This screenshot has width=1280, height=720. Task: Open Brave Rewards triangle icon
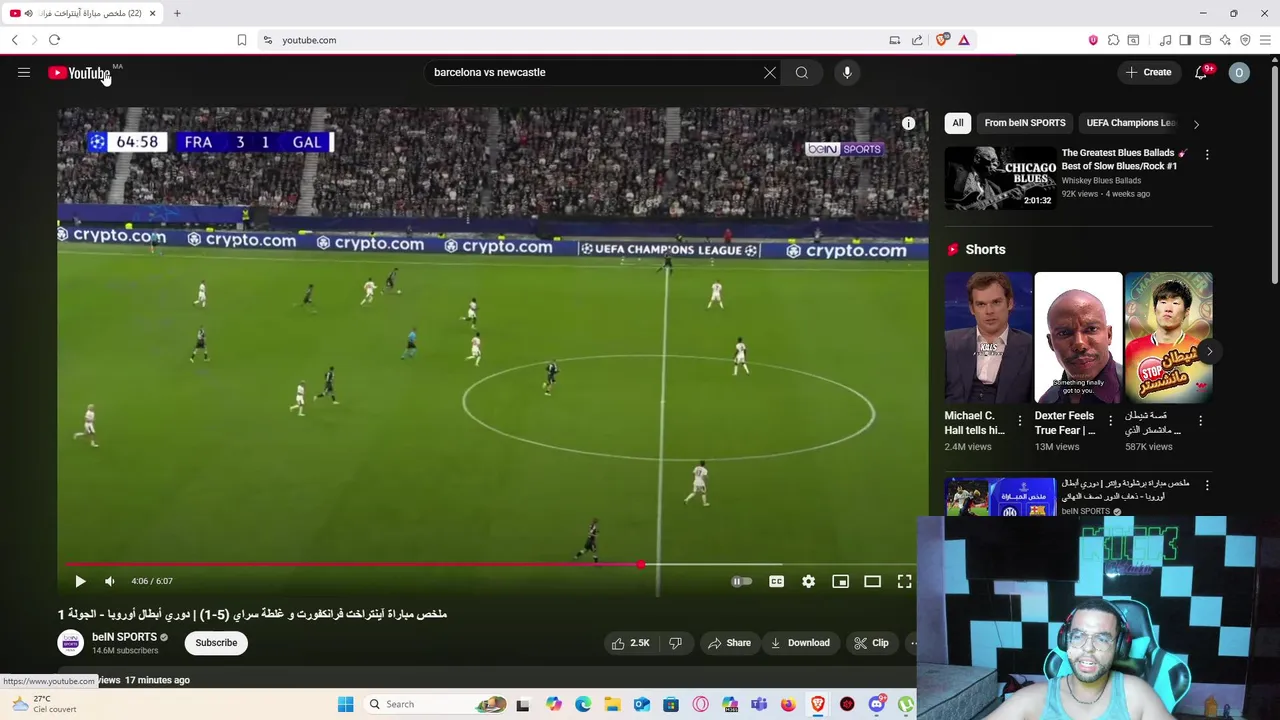click(x=964, y=40)
